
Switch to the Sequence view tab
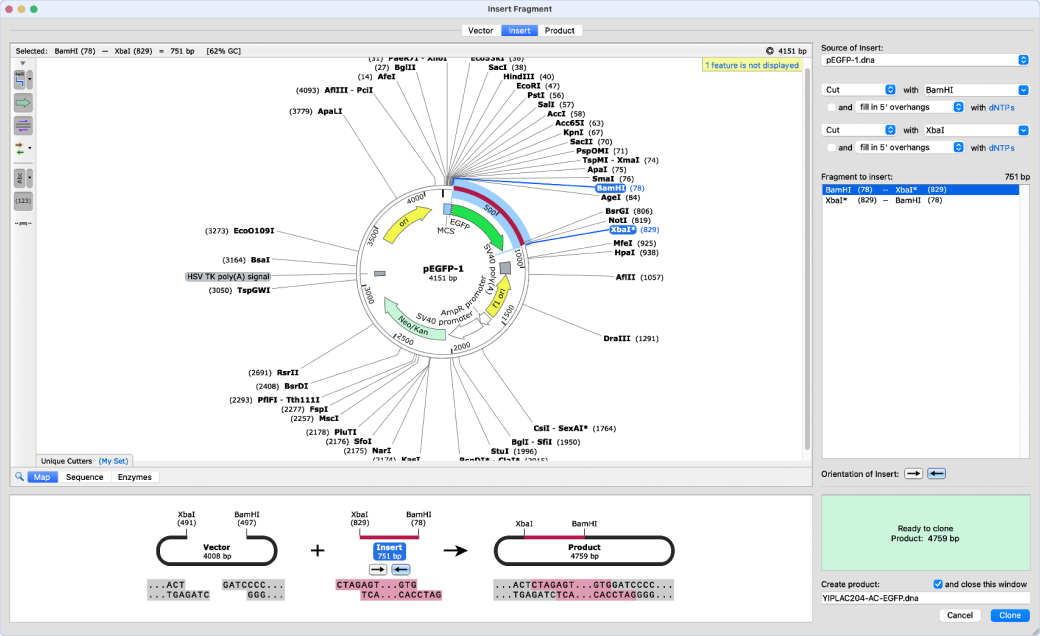(x=84, y=477)
